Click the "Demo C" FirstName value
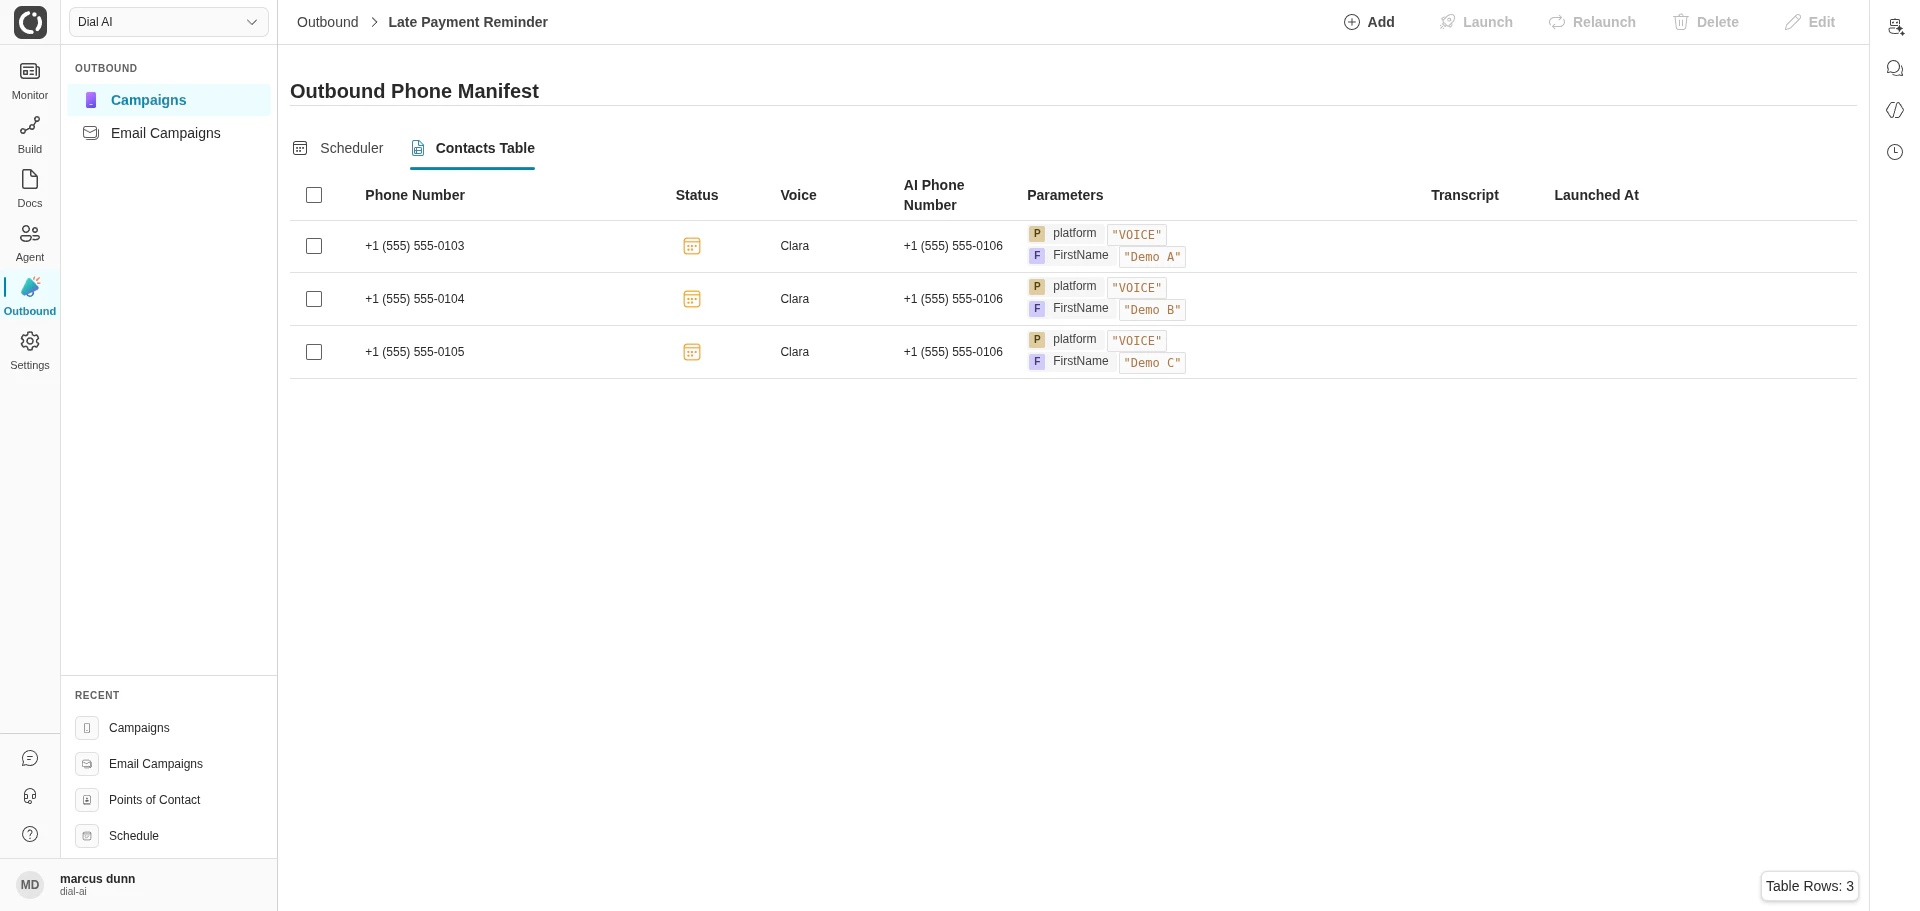 1152,363
